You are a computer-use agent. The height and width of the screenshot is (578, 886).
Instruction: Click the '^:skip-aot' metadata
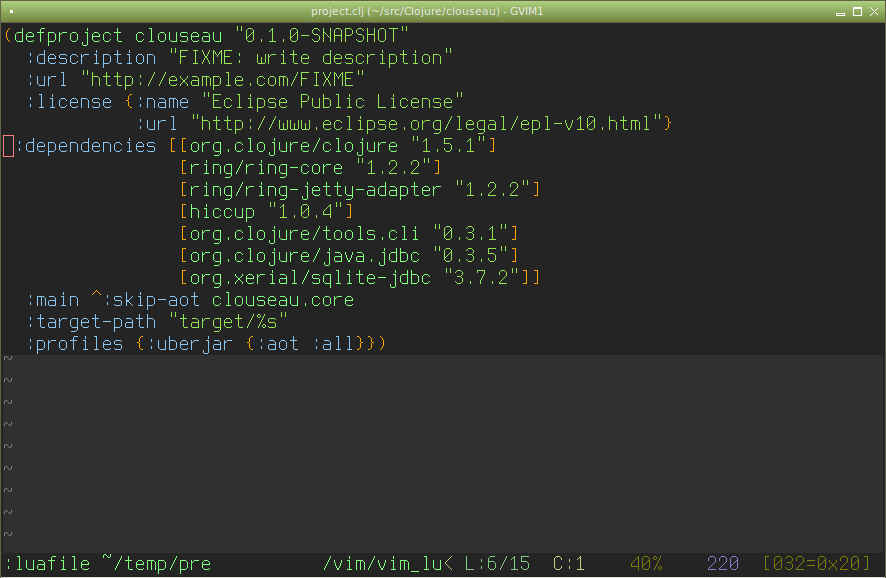tap(145, 301)
